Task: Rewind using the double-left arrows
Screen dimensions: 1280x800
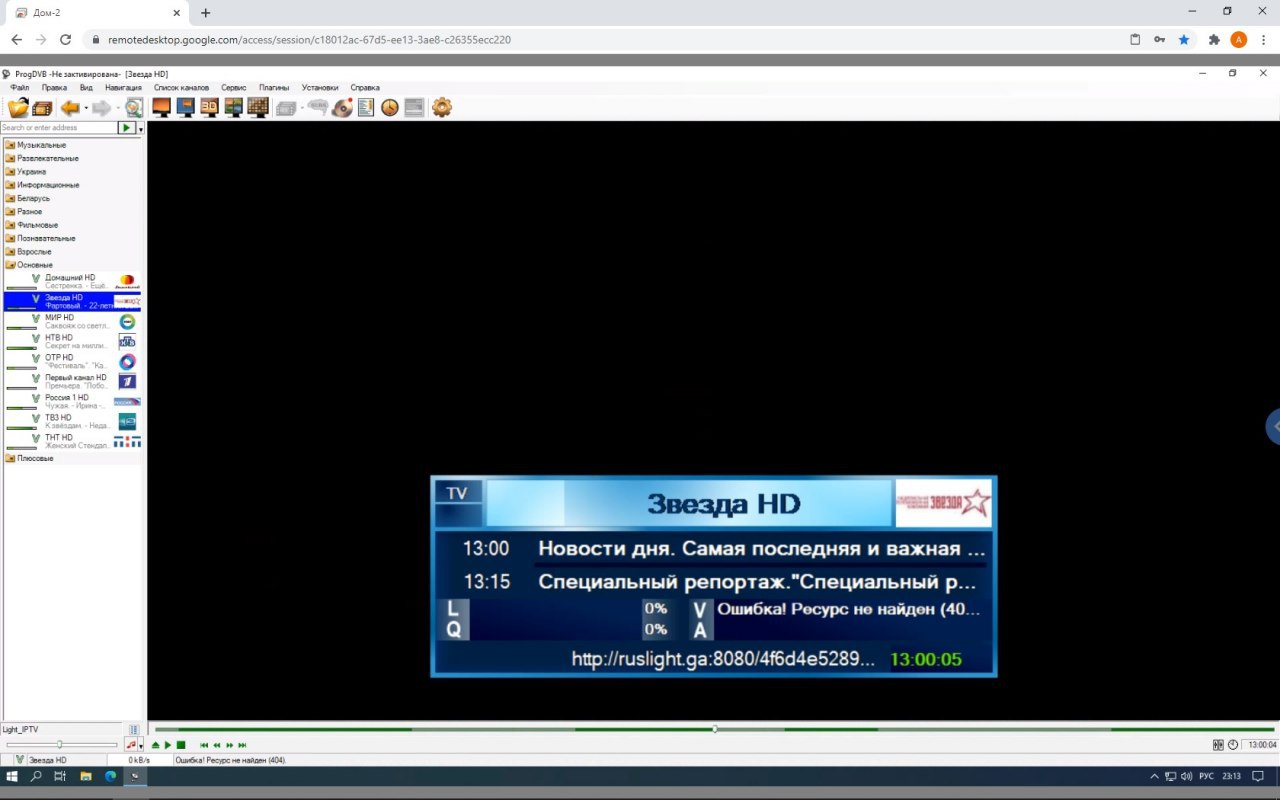Action: coord(217,745)
